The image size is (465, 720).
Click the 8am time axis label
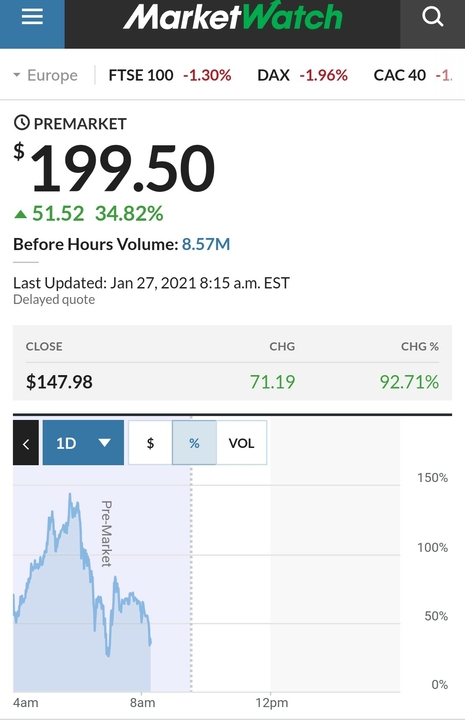(x=142, y=703)
